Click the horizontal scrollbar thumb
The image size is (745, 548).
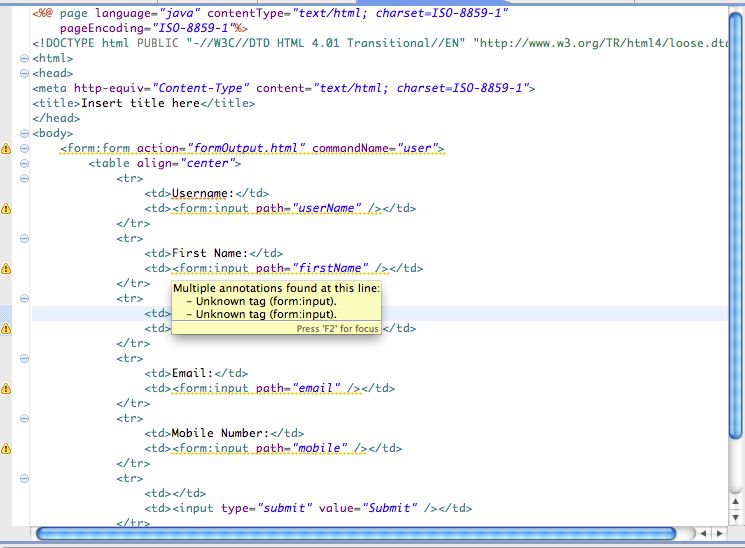[x=356, y=533]
